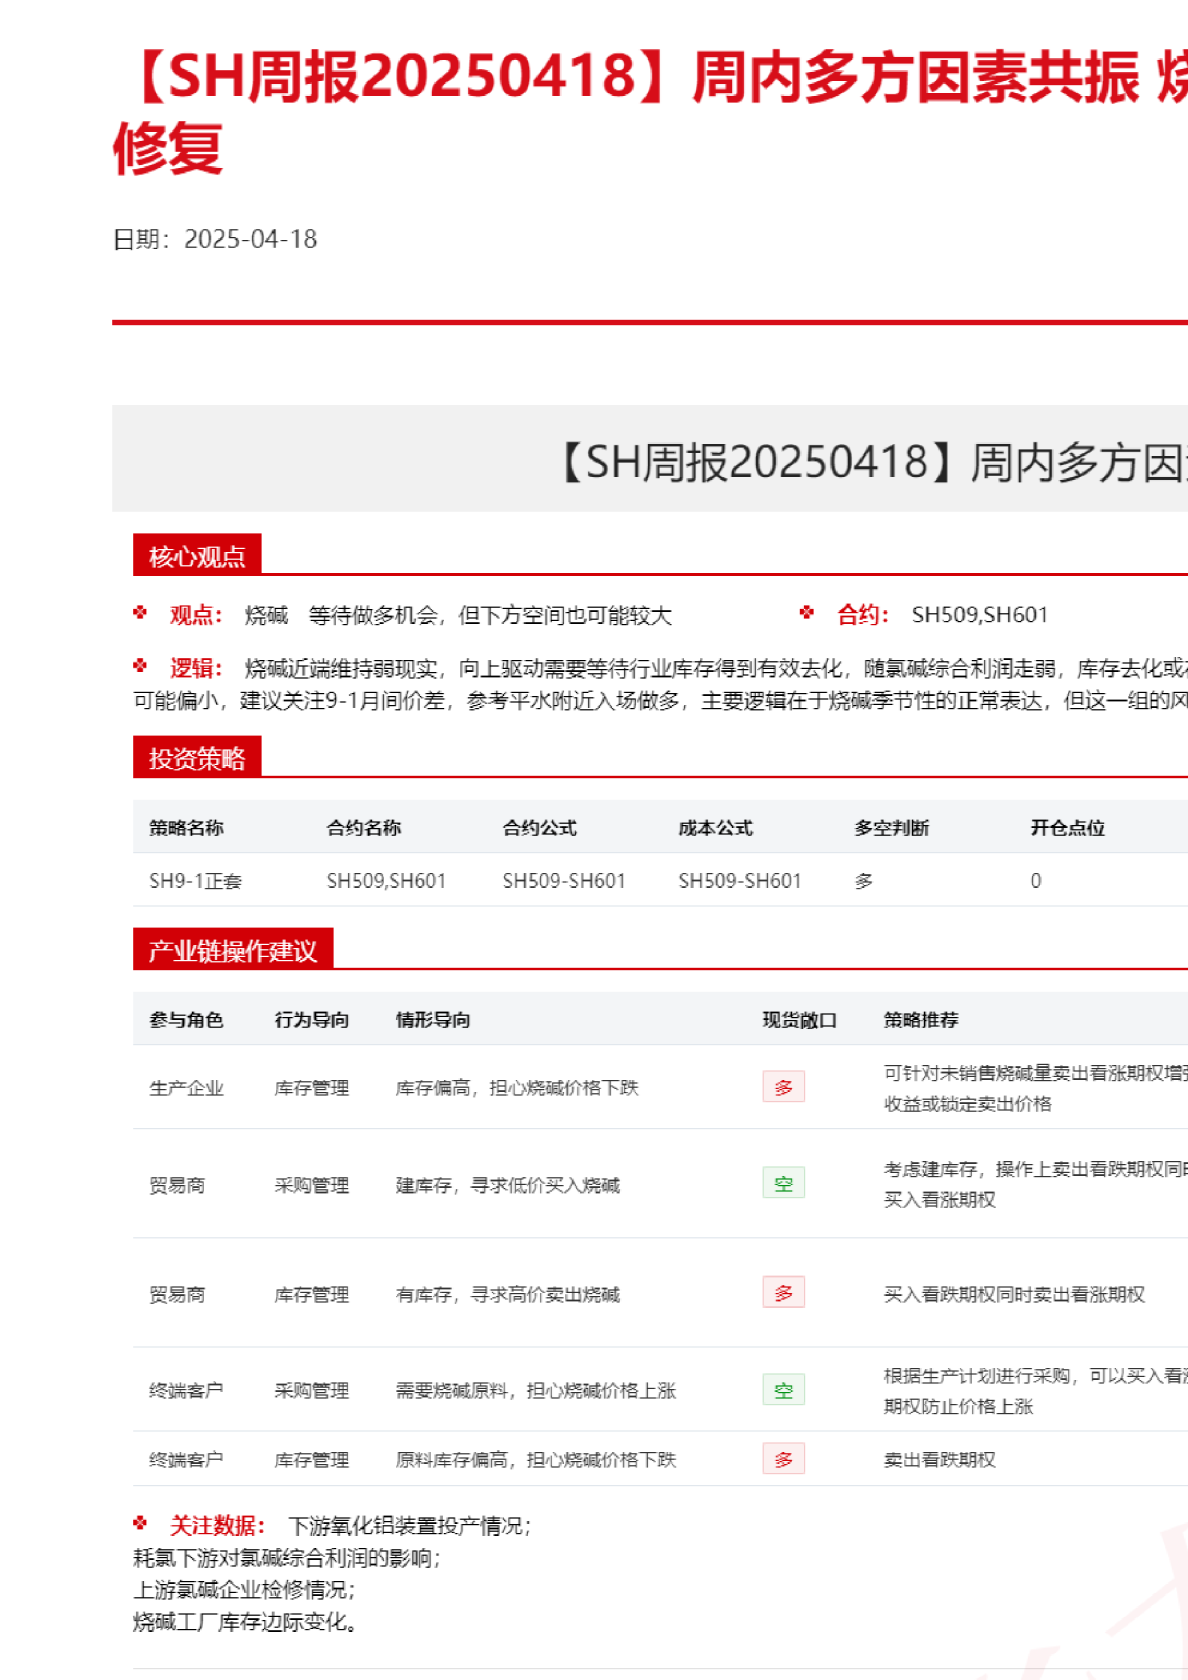Viewport: 1188px width, 1680px height.
Task: Click the 开仓点位 column header
Action: pos(1067,828)
